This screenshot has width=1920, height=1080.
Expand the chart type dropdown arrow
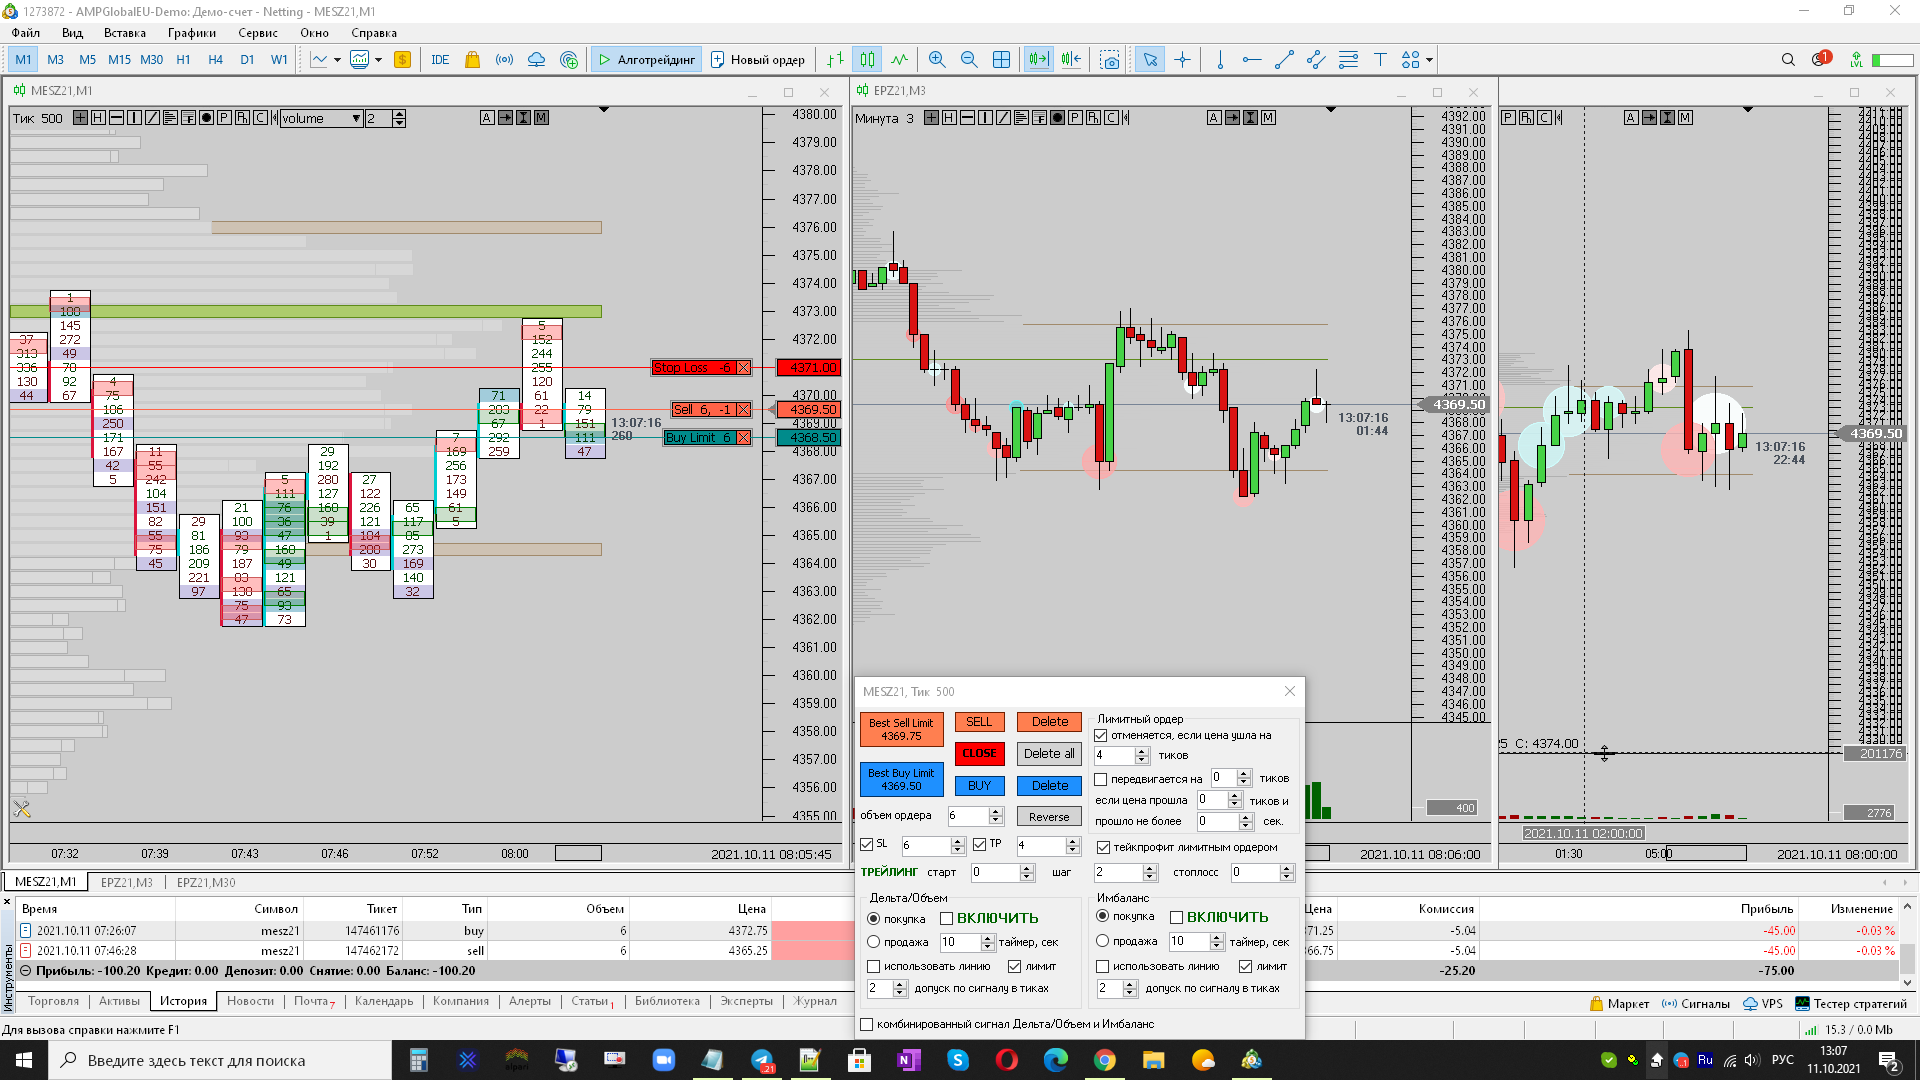point(337,60)
